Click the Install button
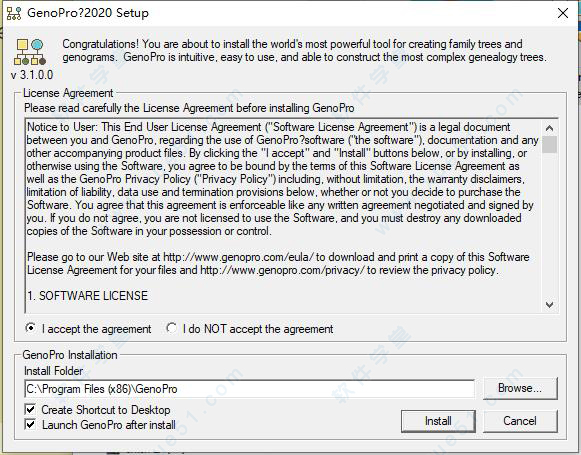 [x=438, y=421]
